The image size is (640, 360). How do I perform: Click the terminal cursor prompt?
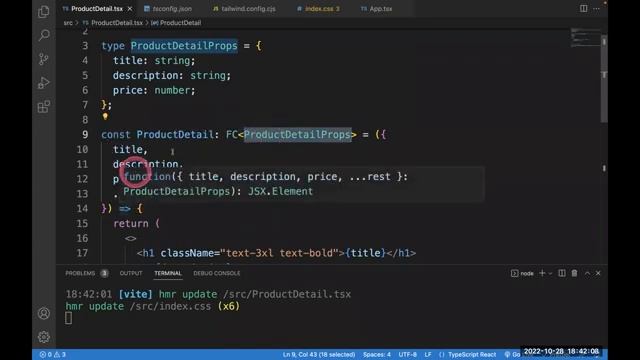click(69, 318)
